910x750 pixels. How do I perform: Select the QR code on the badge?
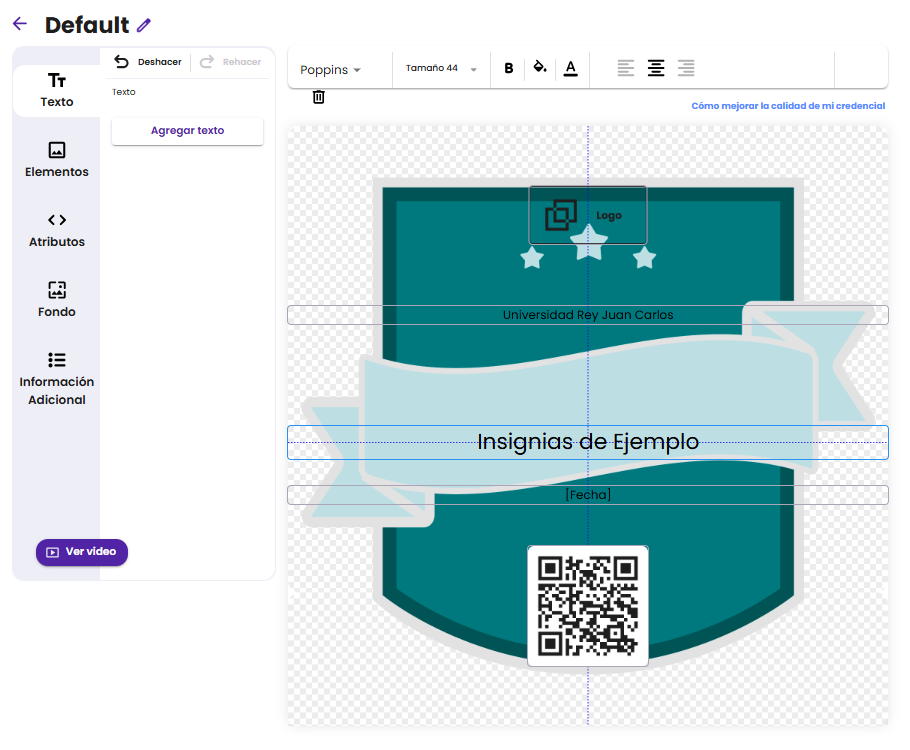588,606
